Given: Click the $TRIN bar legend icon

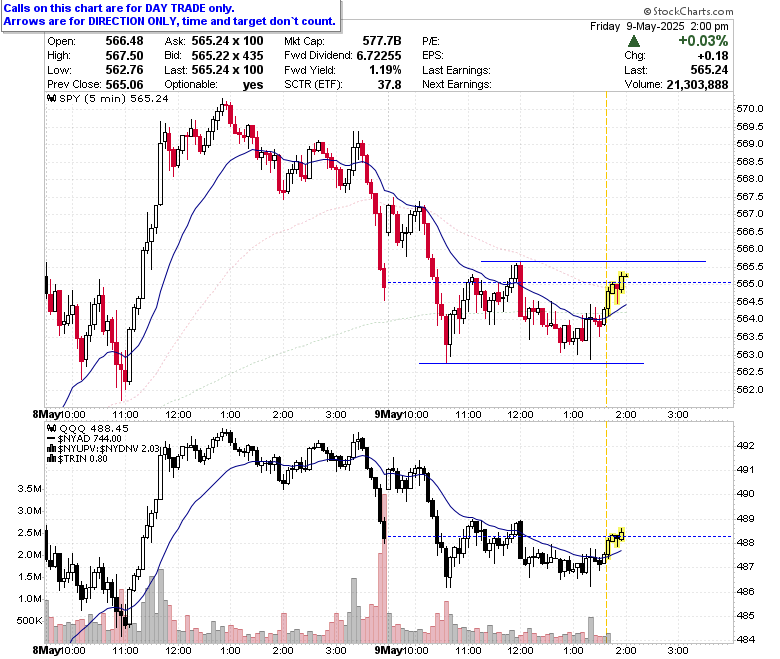Looking at the screenshot, I should click(51, 459).
